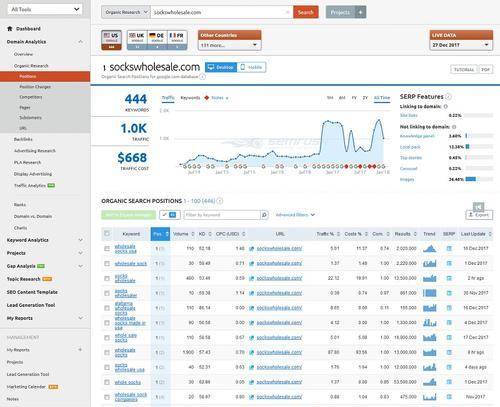Select the US database tab

click(111, 40)
